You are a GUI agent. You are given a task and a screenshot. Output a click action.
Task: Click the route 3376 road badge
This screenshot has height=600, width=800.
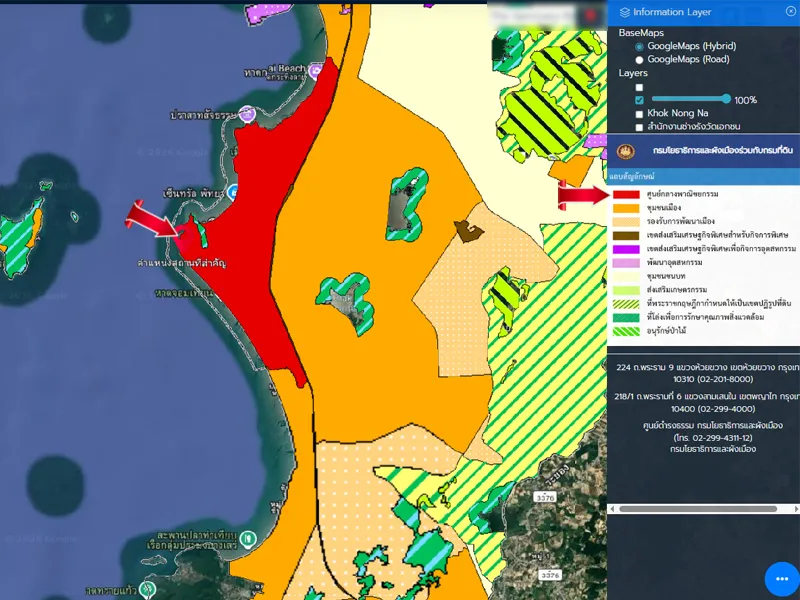click(x=545, y=496)
